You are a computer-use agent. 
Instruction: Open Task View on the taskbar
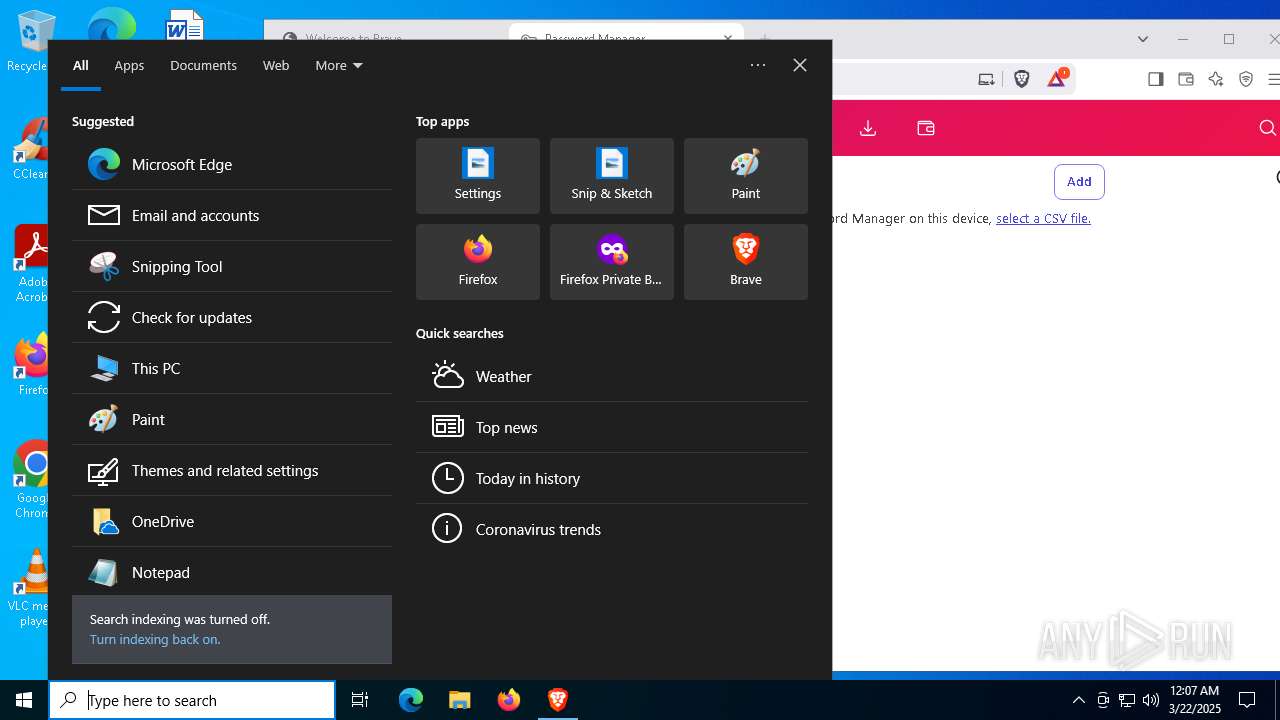[x=360, y=700]
